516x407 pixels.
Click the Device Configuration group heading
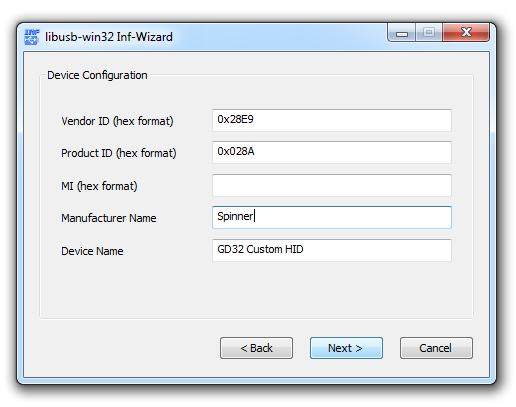(97, 75)
